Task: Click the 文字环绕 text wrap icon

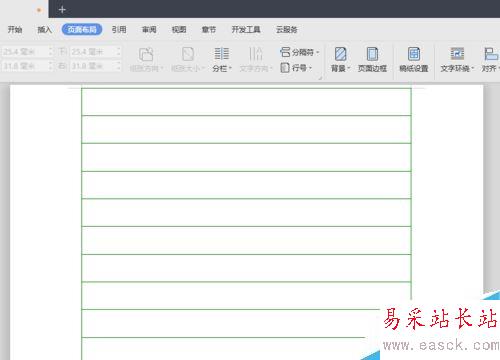Action: click(457, 54)
